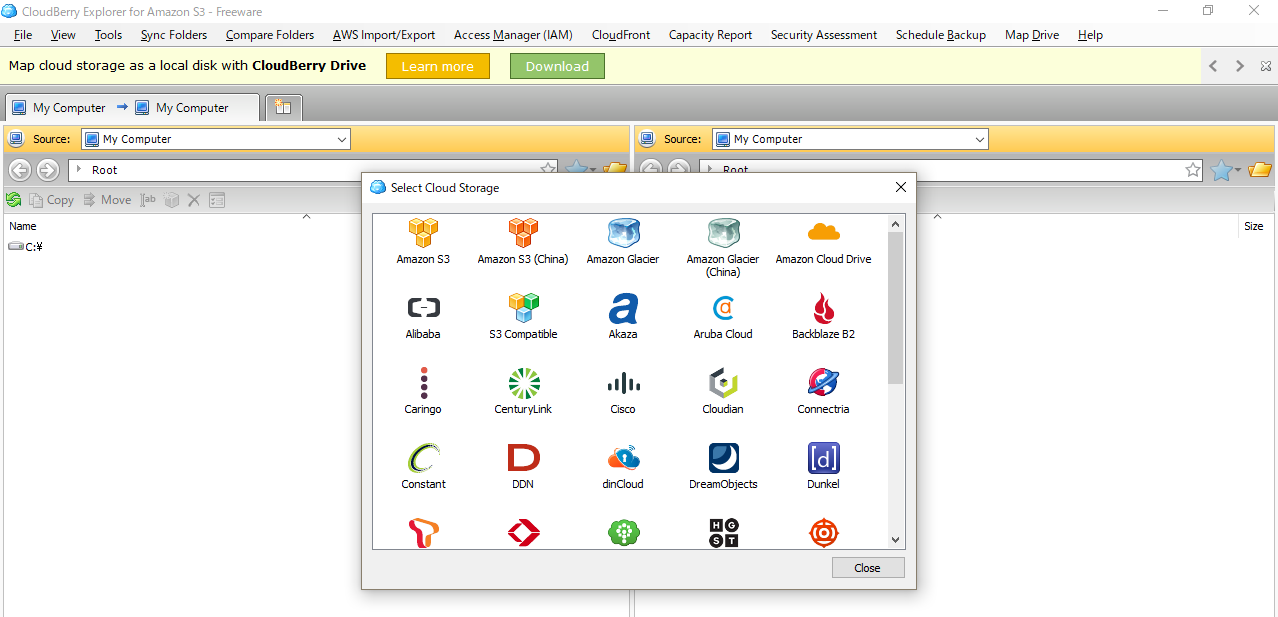Open the Tools menu
The height and width of the screenshot is (617, 1278).
(x=108, y=34)
